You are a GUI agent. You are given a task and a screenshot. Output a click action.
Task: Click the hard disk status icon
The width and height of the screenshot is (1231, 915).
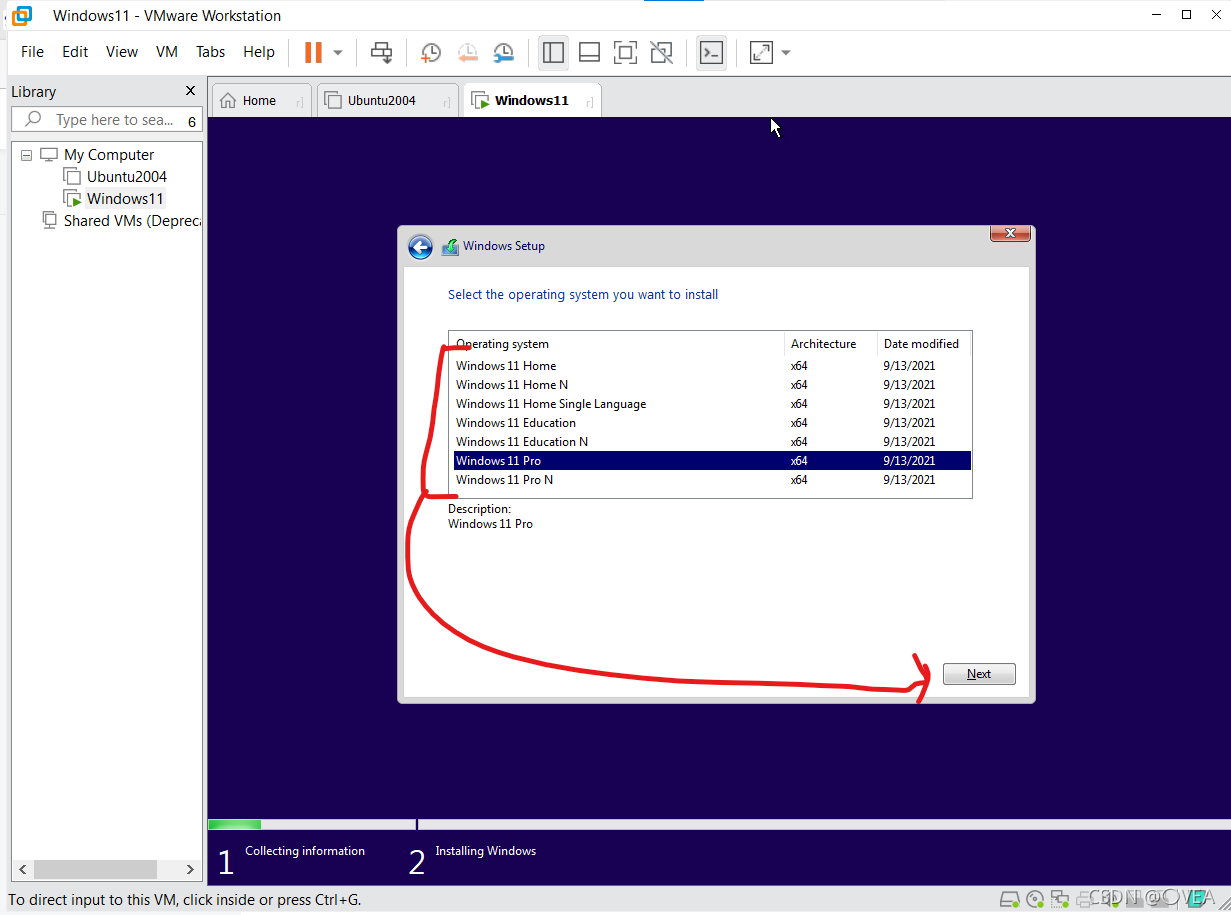click(x=1010, y=898)
